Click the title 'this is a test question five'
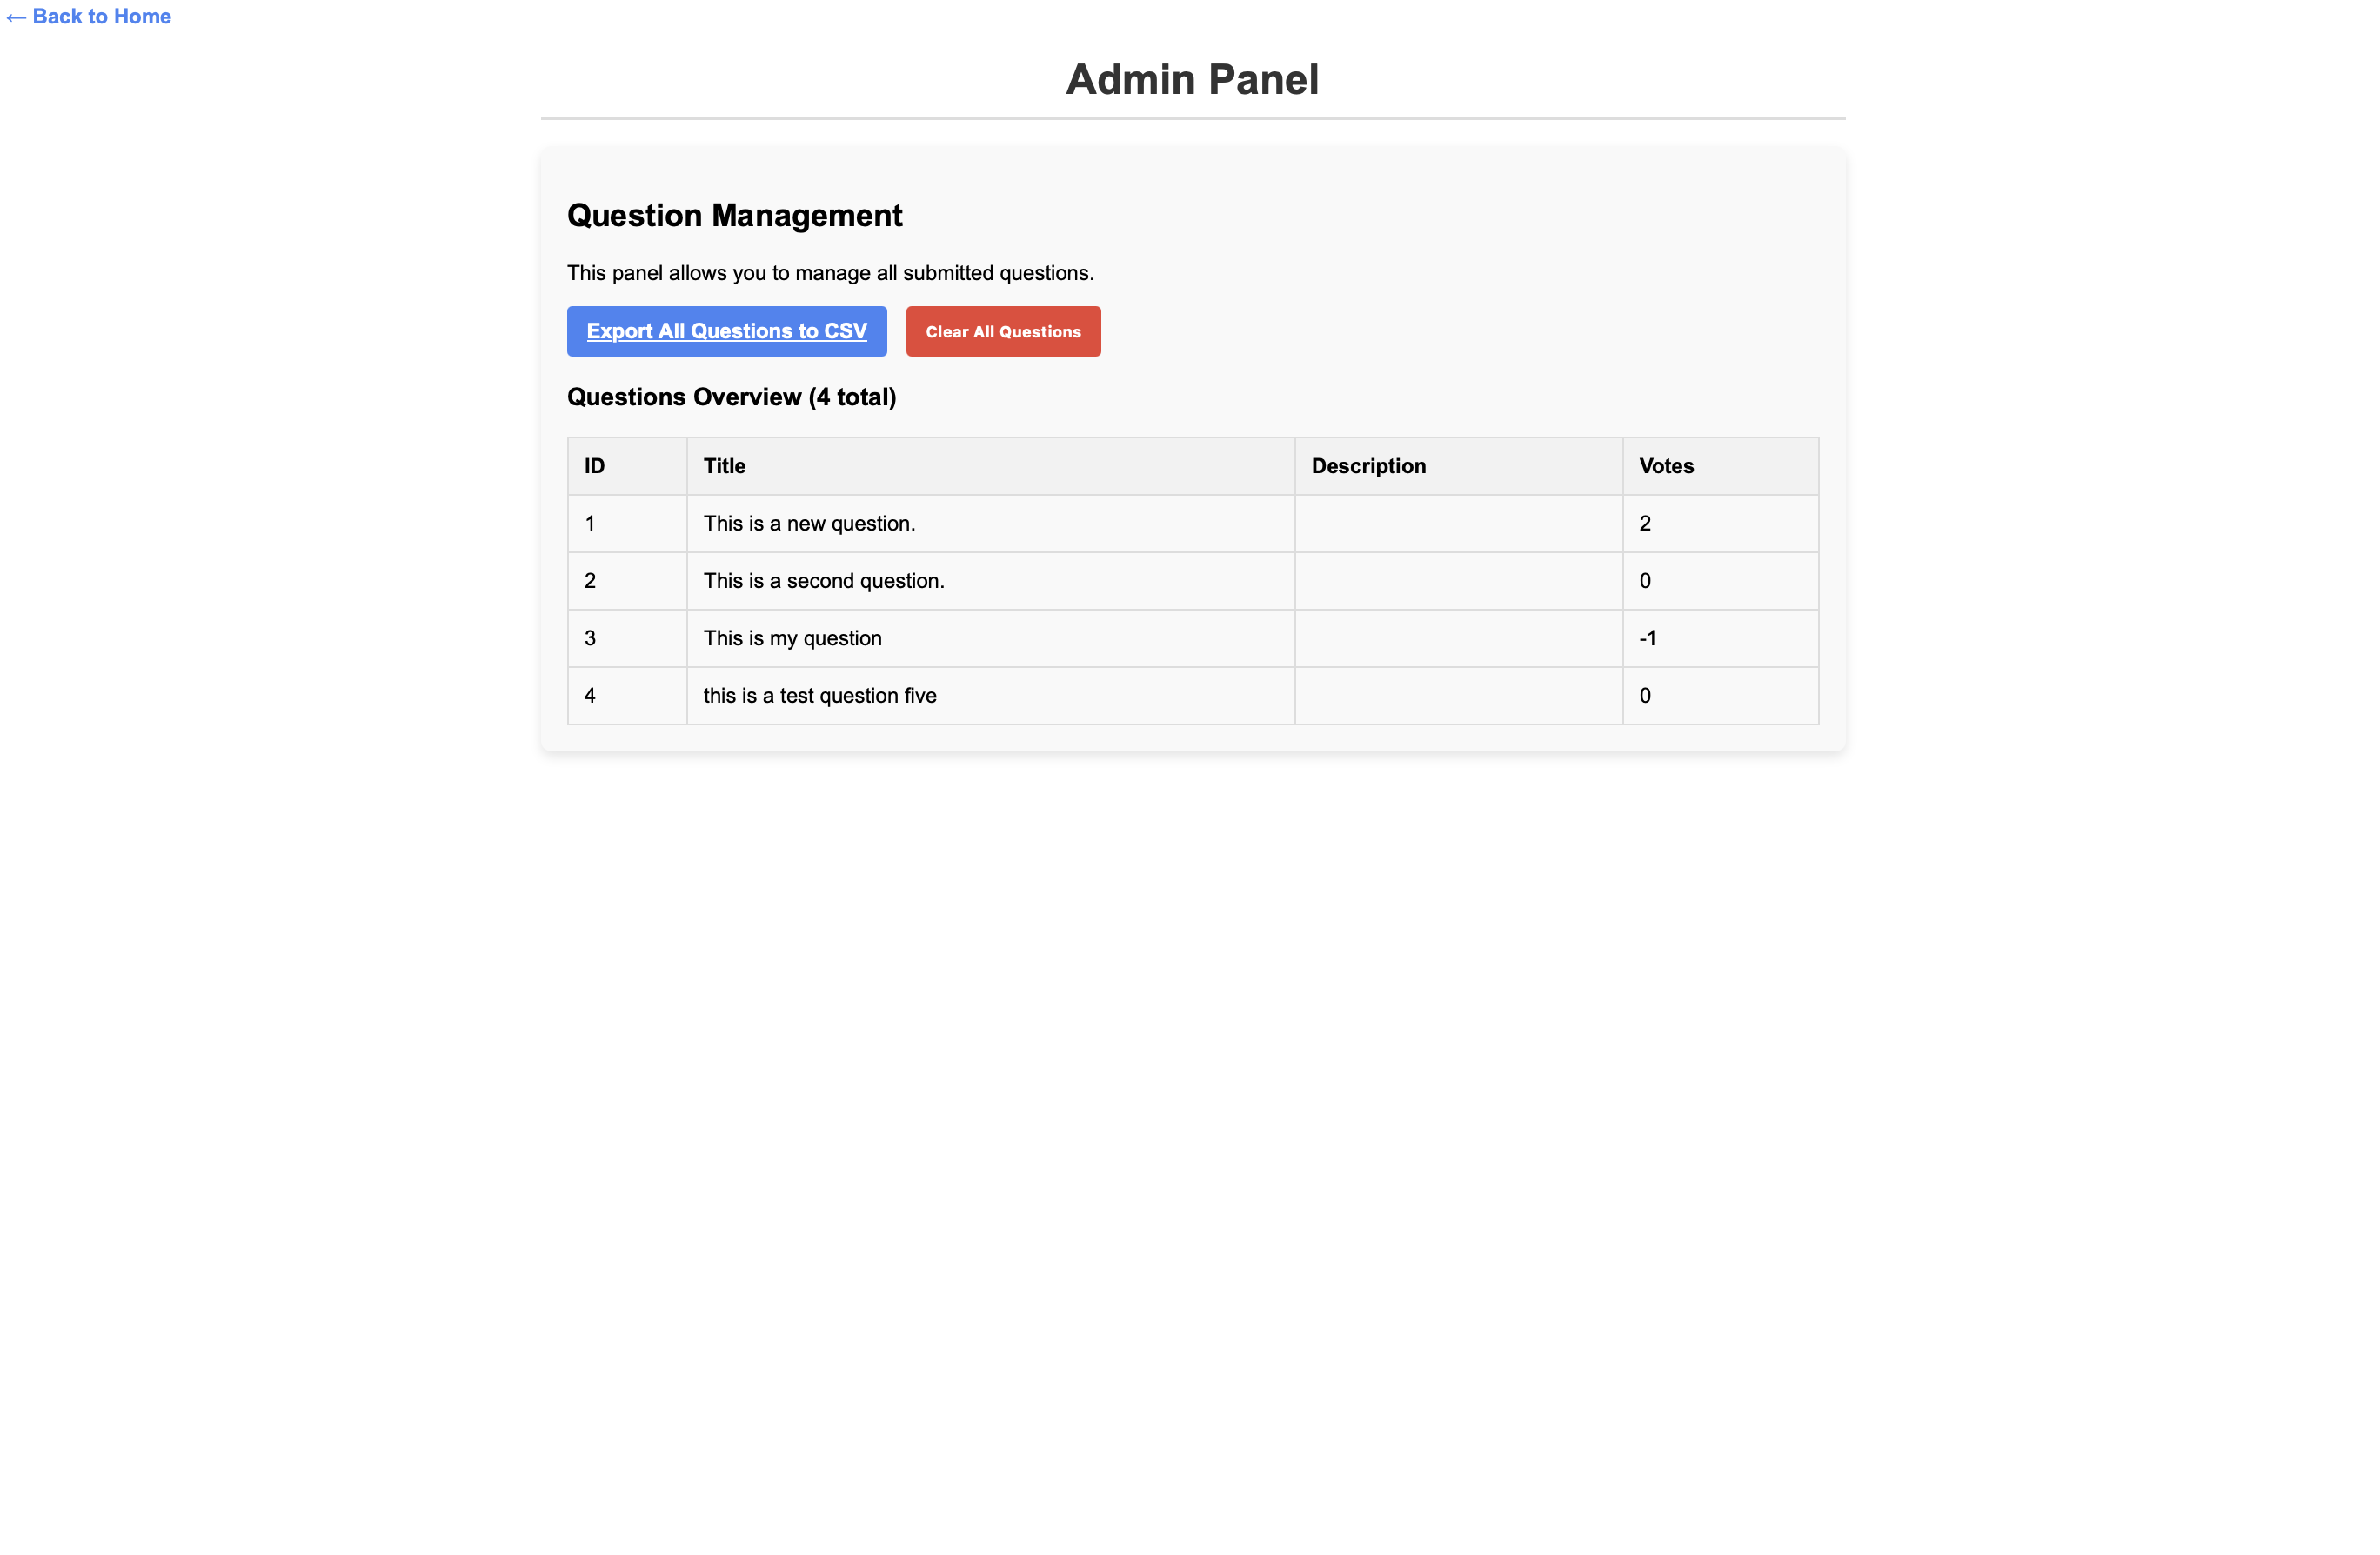Viewport: 2380px width, 1555px height. pyautogui.click(x=819, y=695)
